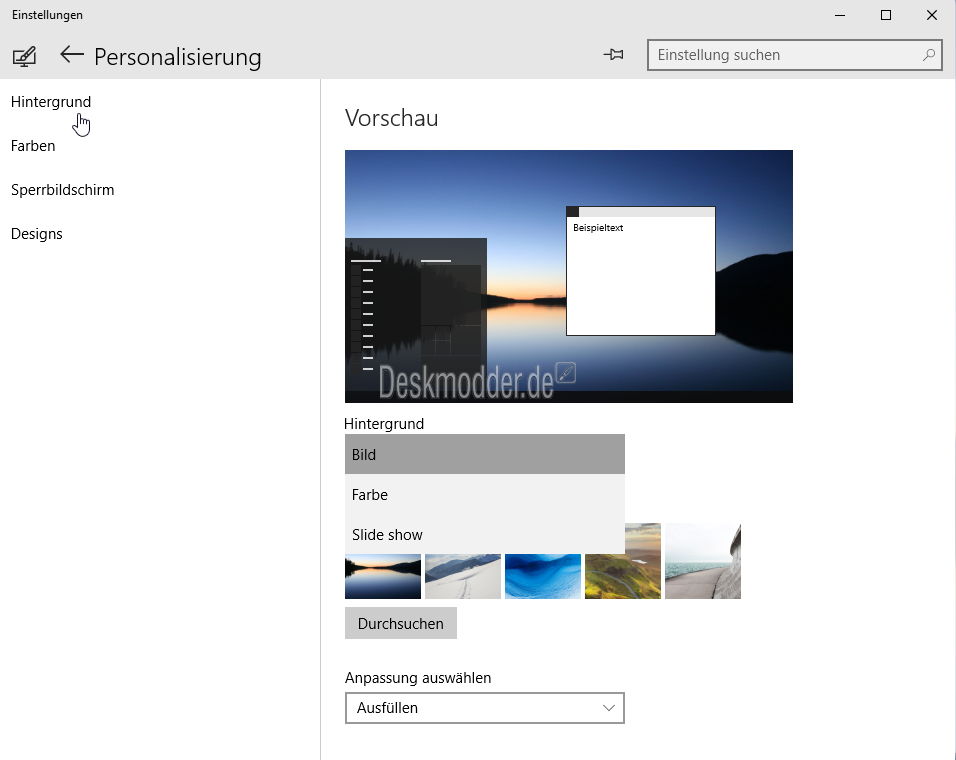The width and height of the screenshot is (956, 760).
Task: Choose the seaside wall path thumbnail
Action: [x=702, y=561]
